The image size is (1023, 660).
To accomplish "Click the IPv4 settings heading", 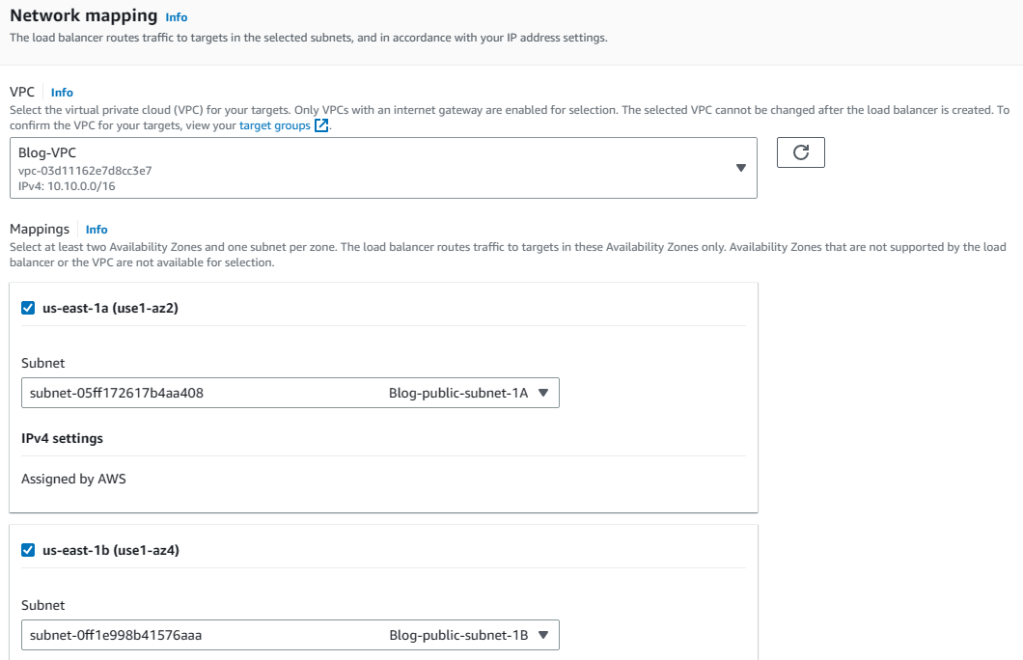I will pos(62,438).
